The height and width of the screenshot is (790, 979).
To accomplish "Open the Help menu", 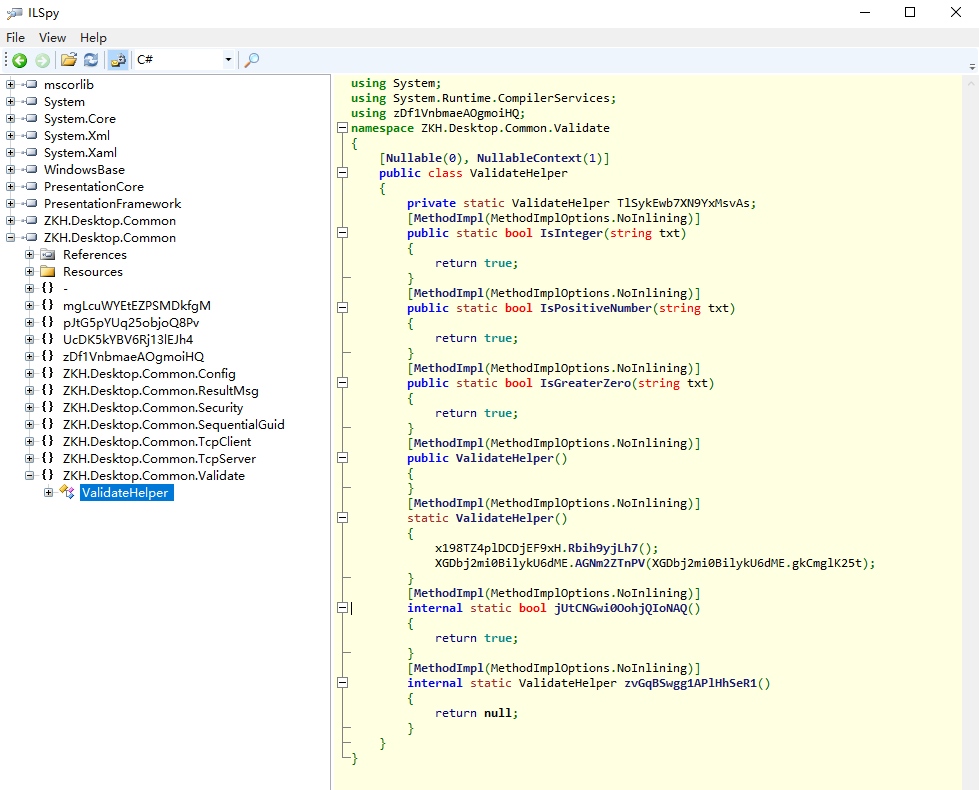I will point(93,37).
